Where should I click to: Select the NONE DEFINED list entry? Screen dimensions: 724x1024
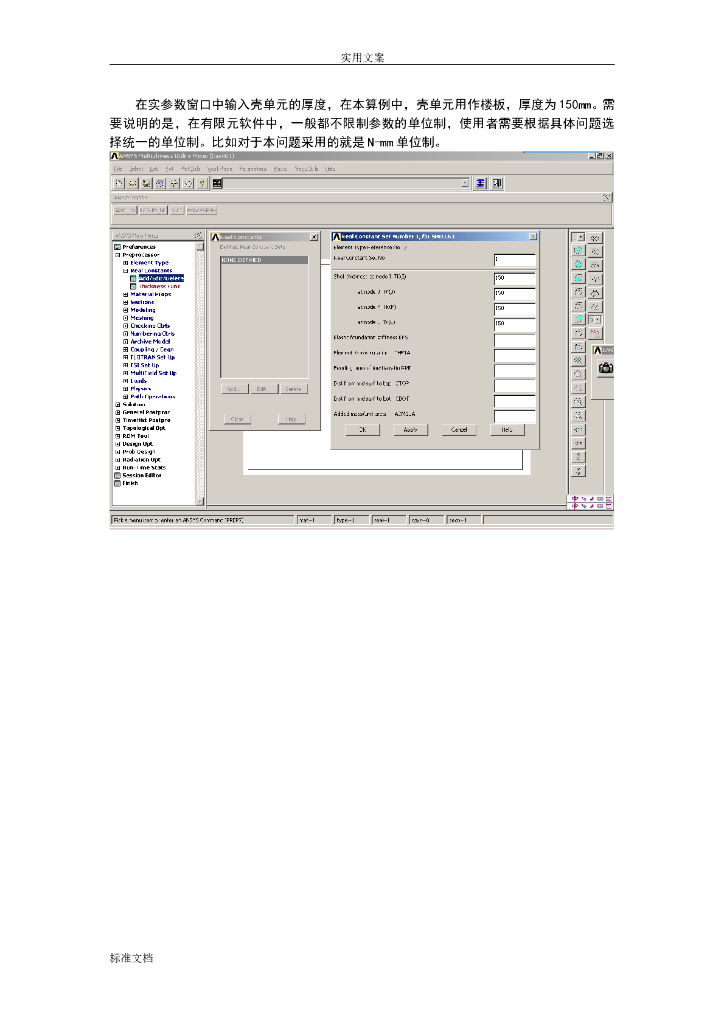[x=264, y=260]
